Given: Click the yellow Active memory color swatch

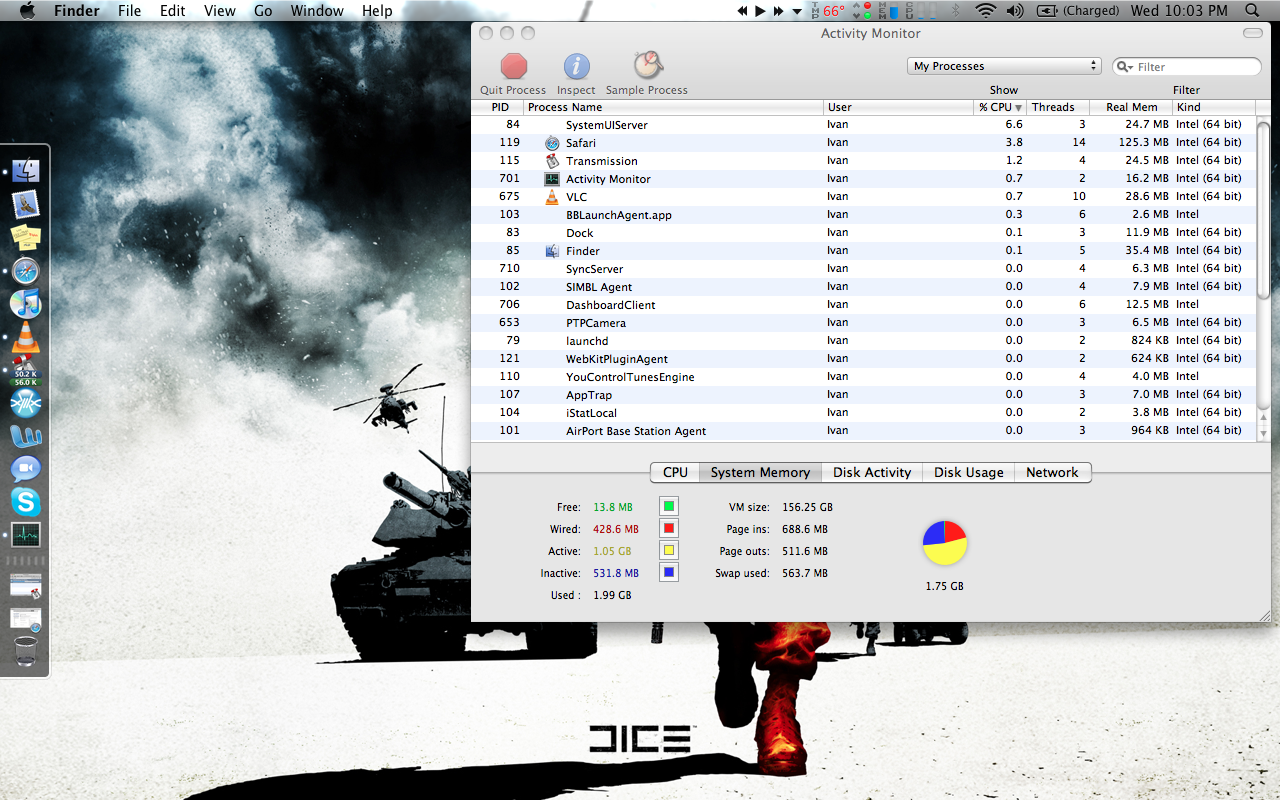Looking at the screenshot, I should pyautogui.click(x=669, y=551).
